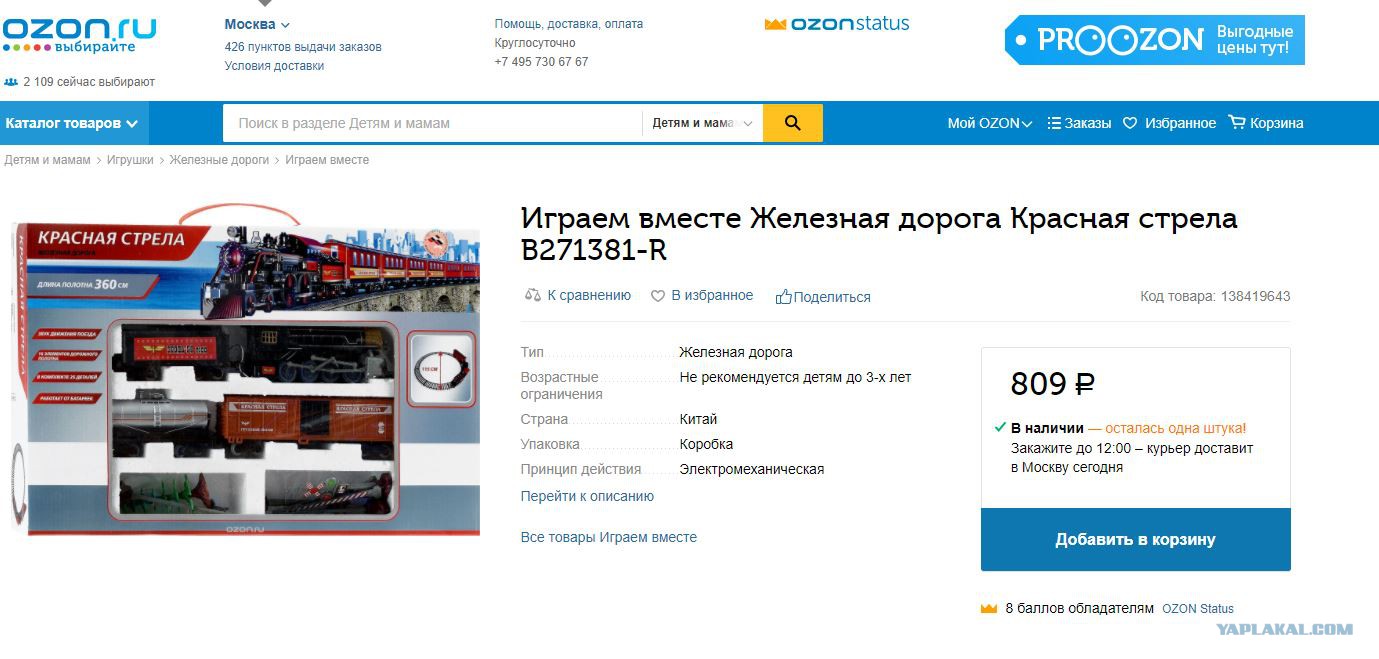Image resolution: width=1379 pixels, height=659 pixels.
Task: Open the Мой OZON menu
Action: tap(990, 123)
